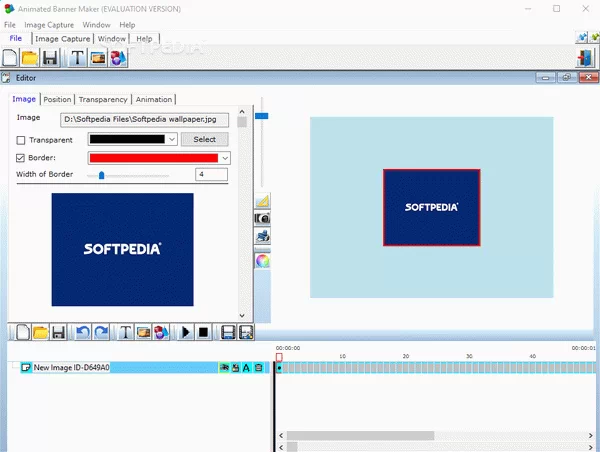Screen dimensions: 600x452
Task: Click the yellow ruler triangle icon
Action: (x=262, y=201)
